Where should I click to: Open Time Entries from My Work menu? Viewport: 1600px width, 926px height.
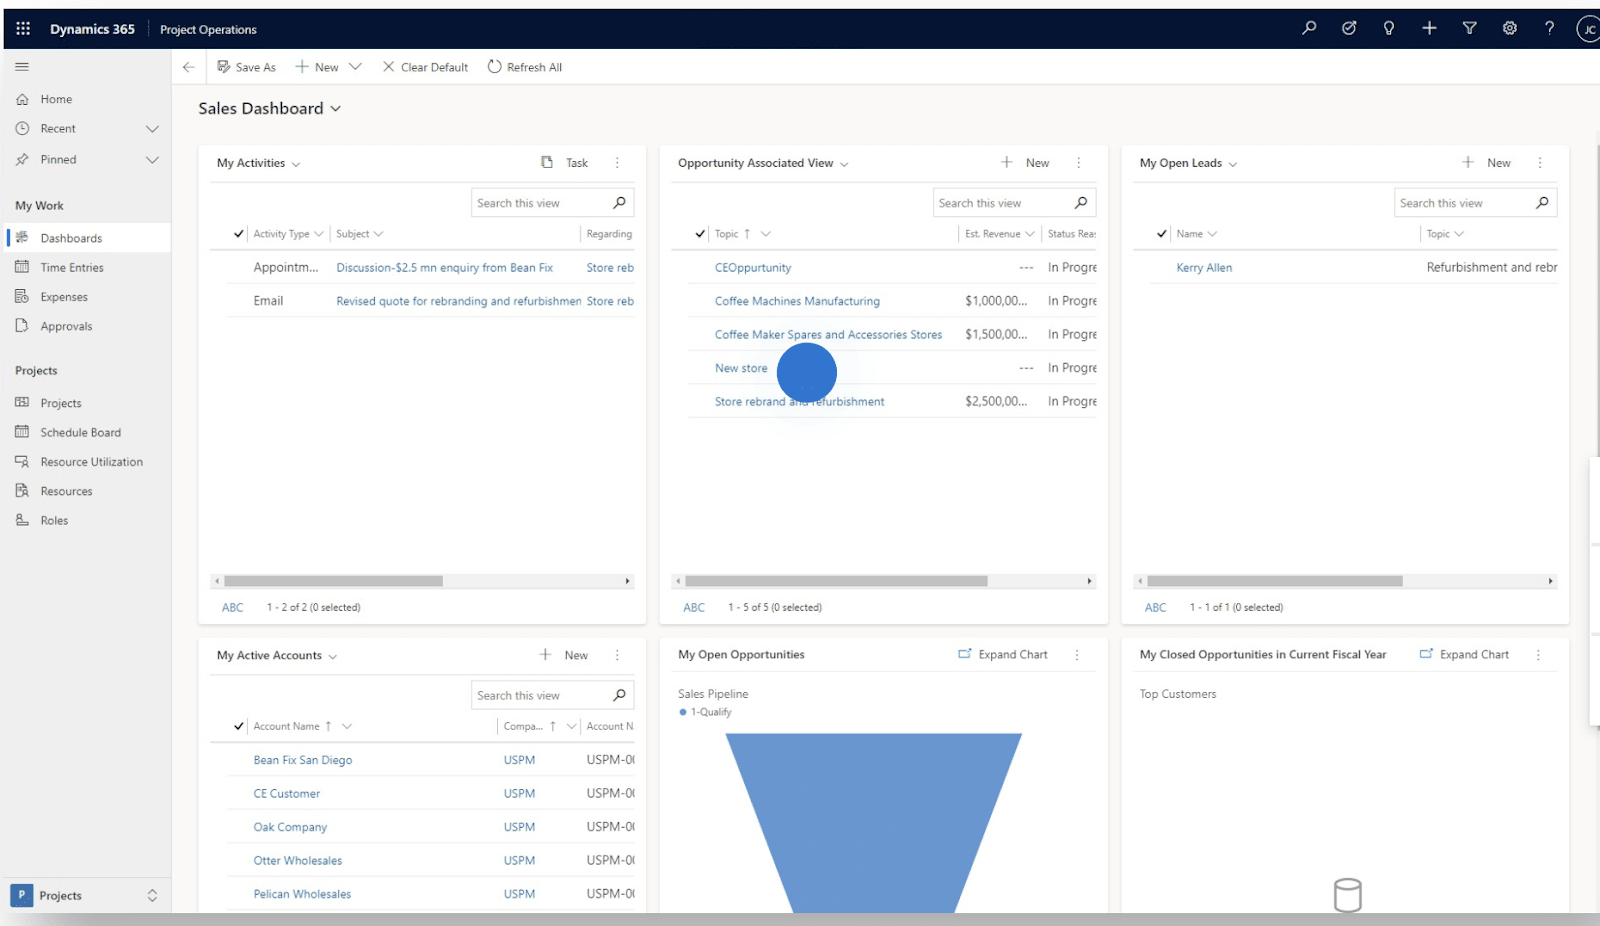[70, 267]
